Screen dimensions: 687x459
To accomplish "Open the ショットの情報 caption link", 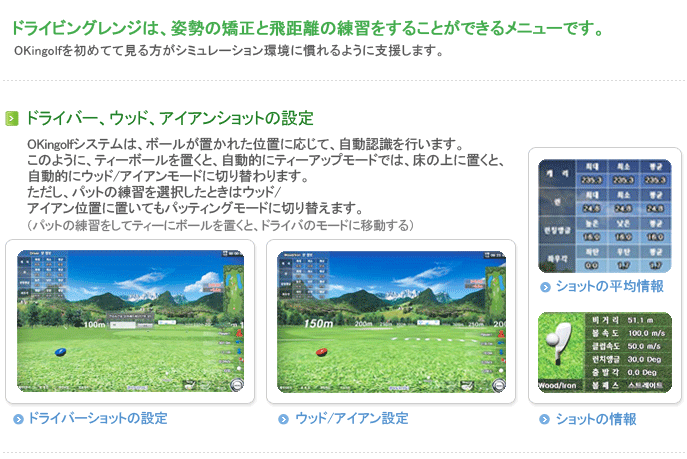I will tap(596, 419).
